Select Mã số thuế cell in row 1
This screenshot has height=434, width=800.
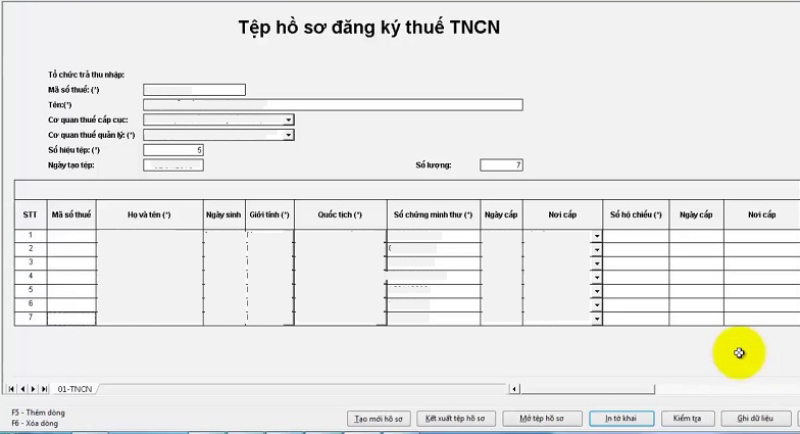71,236
